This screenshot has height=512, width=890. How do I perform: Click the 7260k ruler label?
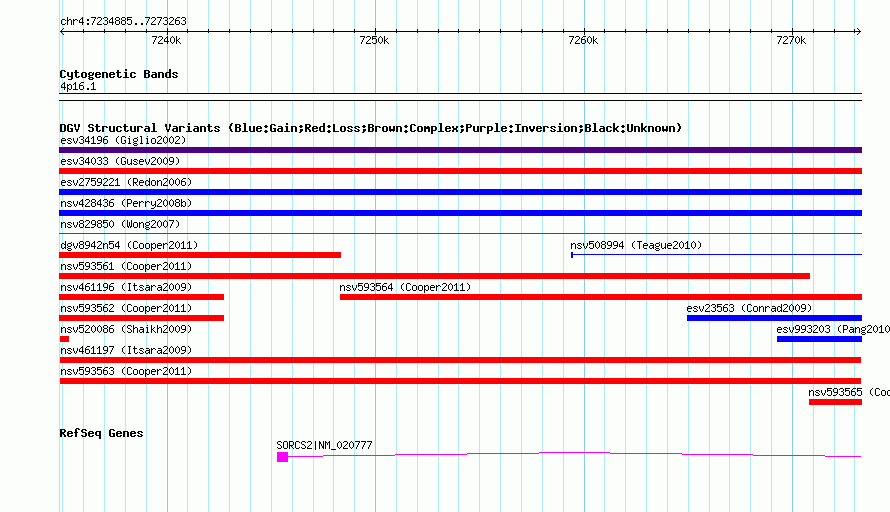(x=583, y=40)
